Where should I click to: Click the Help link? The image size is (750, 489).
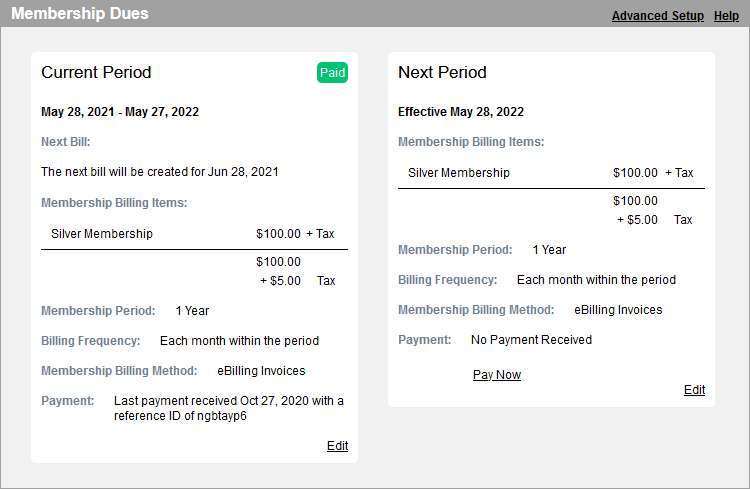pos(726,16)
